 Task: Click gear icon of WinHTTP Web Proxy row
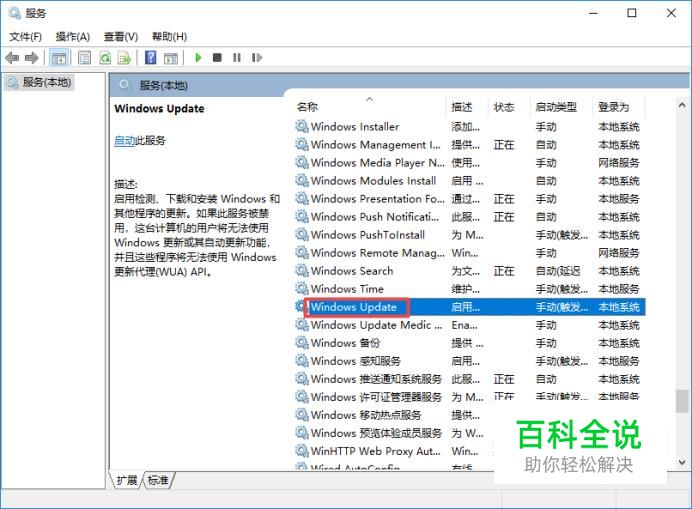302,451
